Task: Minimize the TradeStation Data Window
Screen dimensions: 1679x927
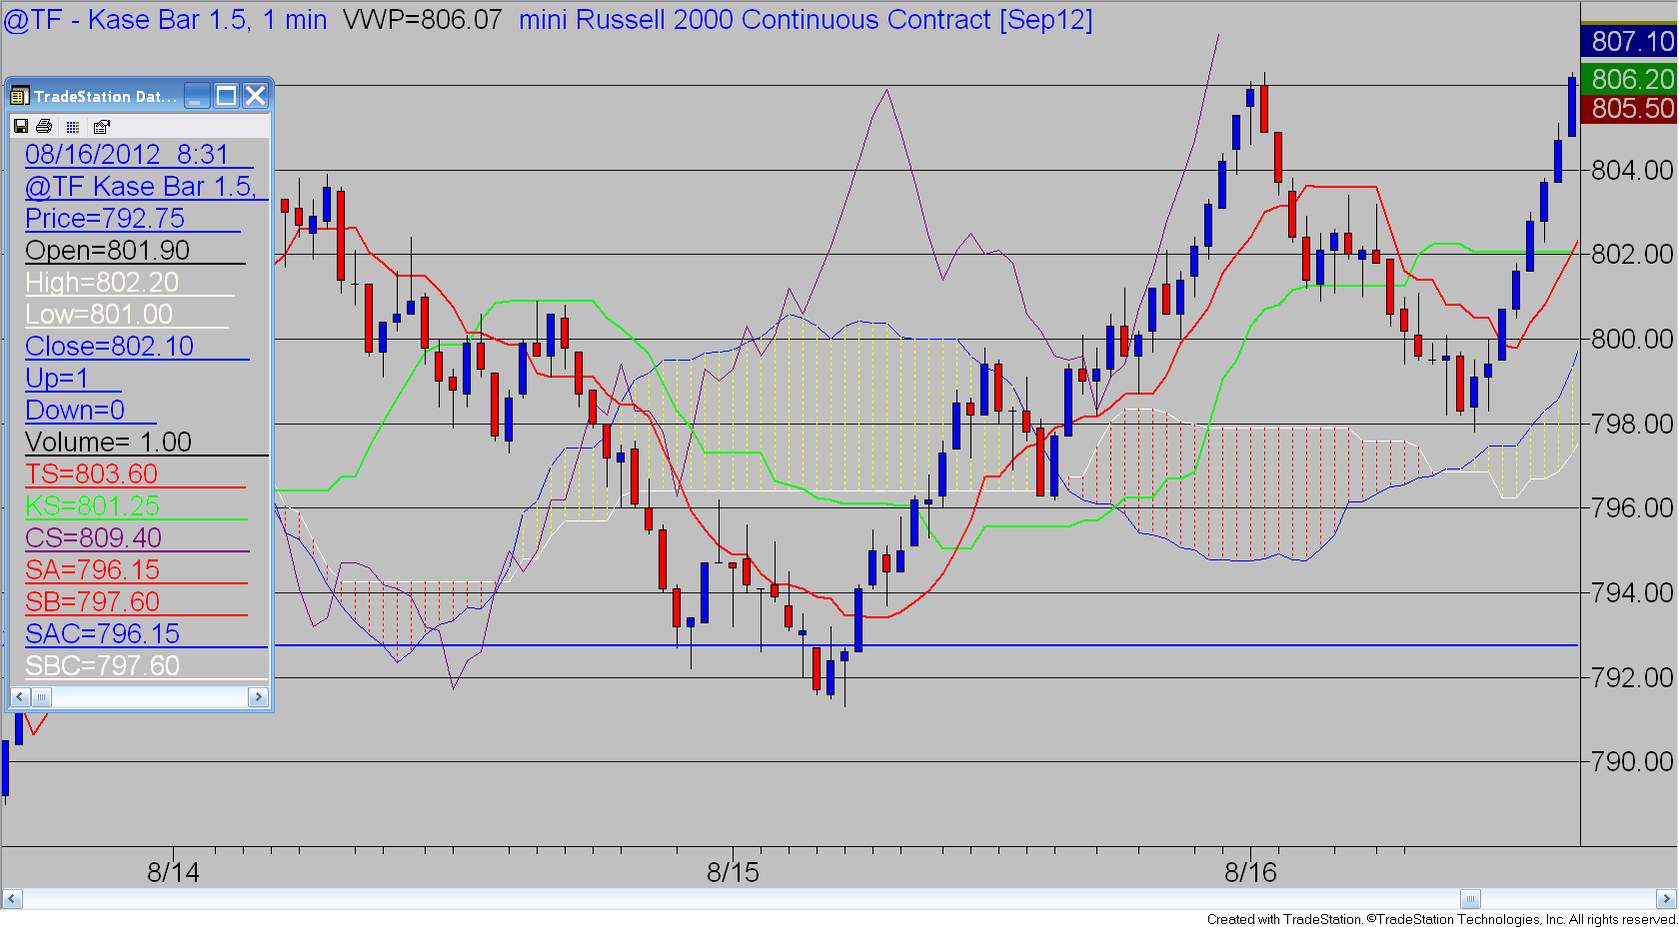Action: (198, 96)
